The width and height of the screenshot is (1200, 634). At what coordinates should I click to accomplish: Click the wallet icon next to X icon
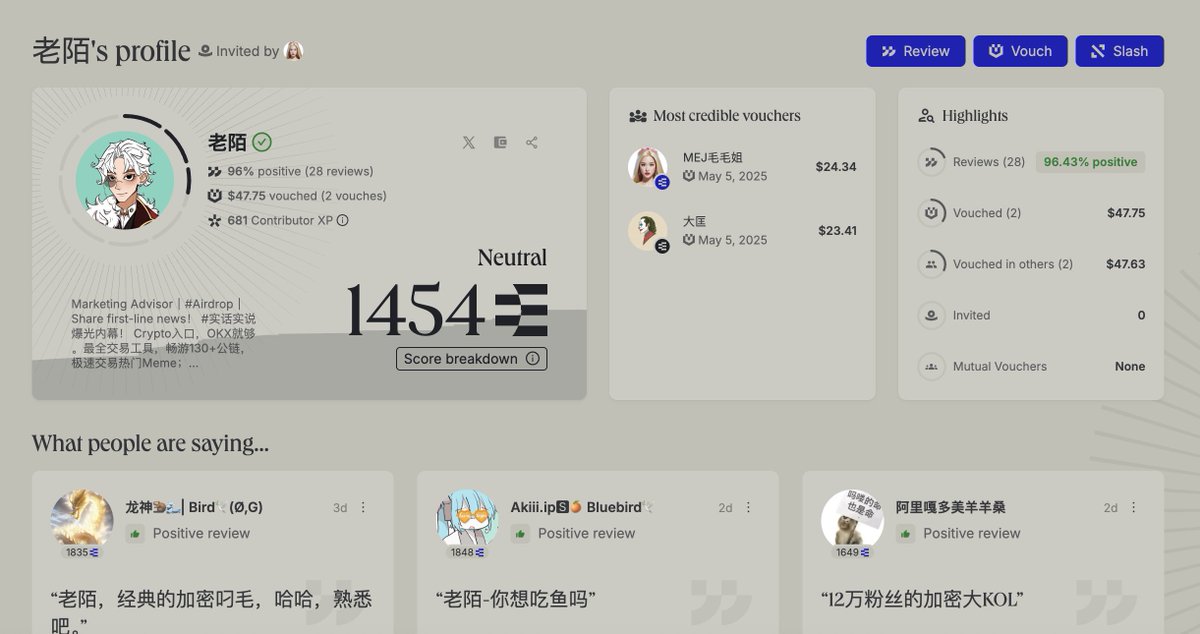tap(500, 142)
